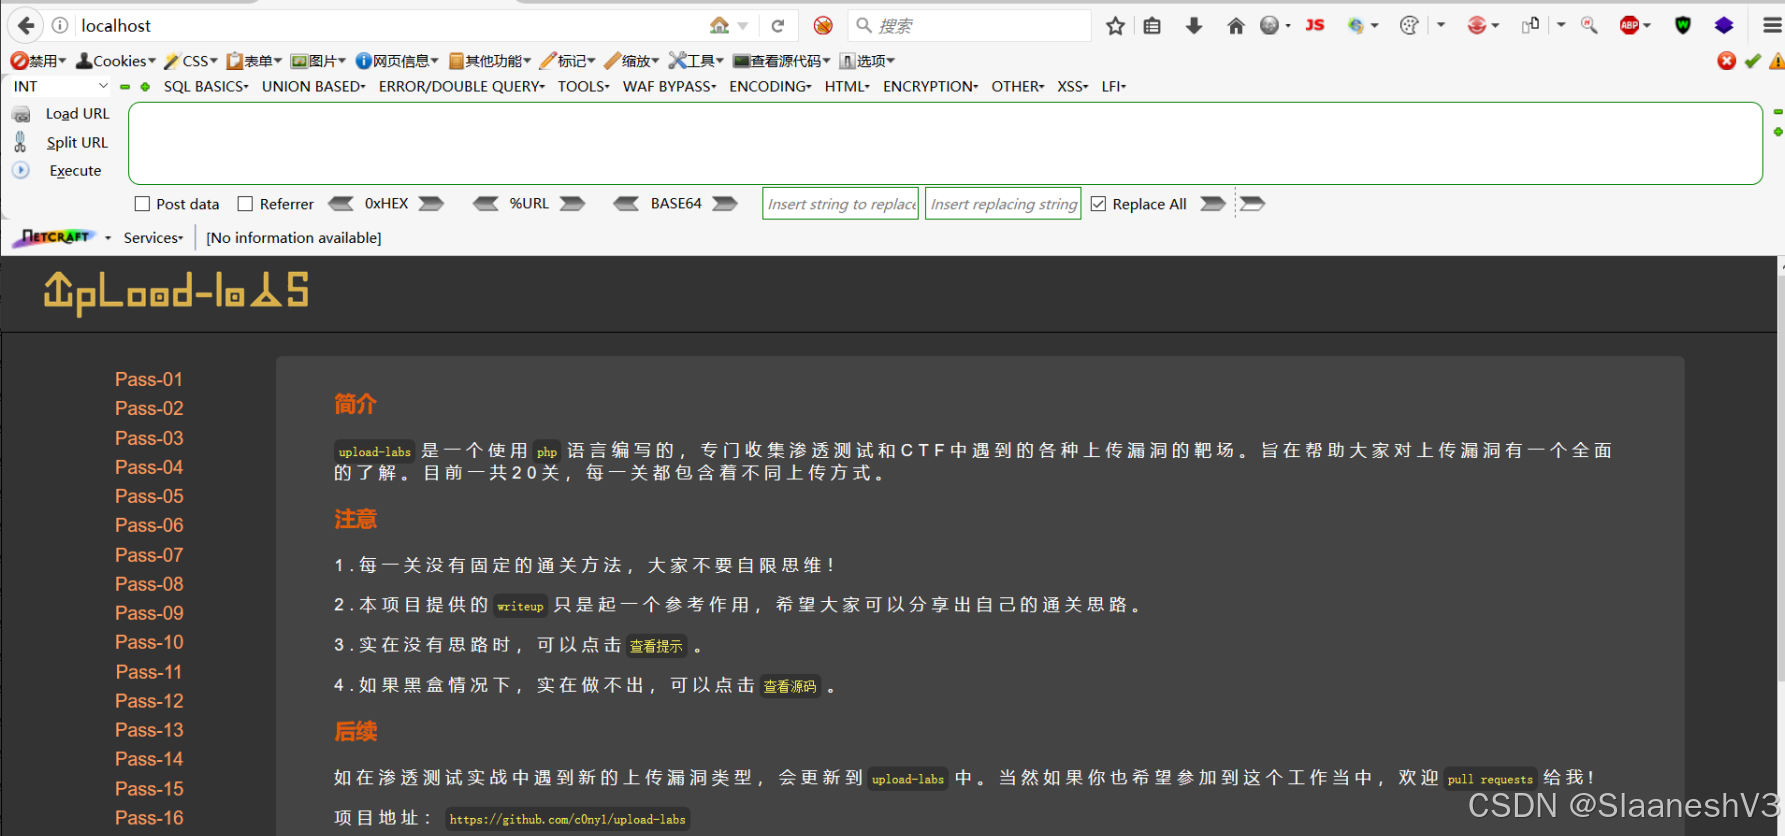The height and width of the screenshot is (836, 1785).
Task: Click the Upload-labs logo
Action: tap(176, 293)
